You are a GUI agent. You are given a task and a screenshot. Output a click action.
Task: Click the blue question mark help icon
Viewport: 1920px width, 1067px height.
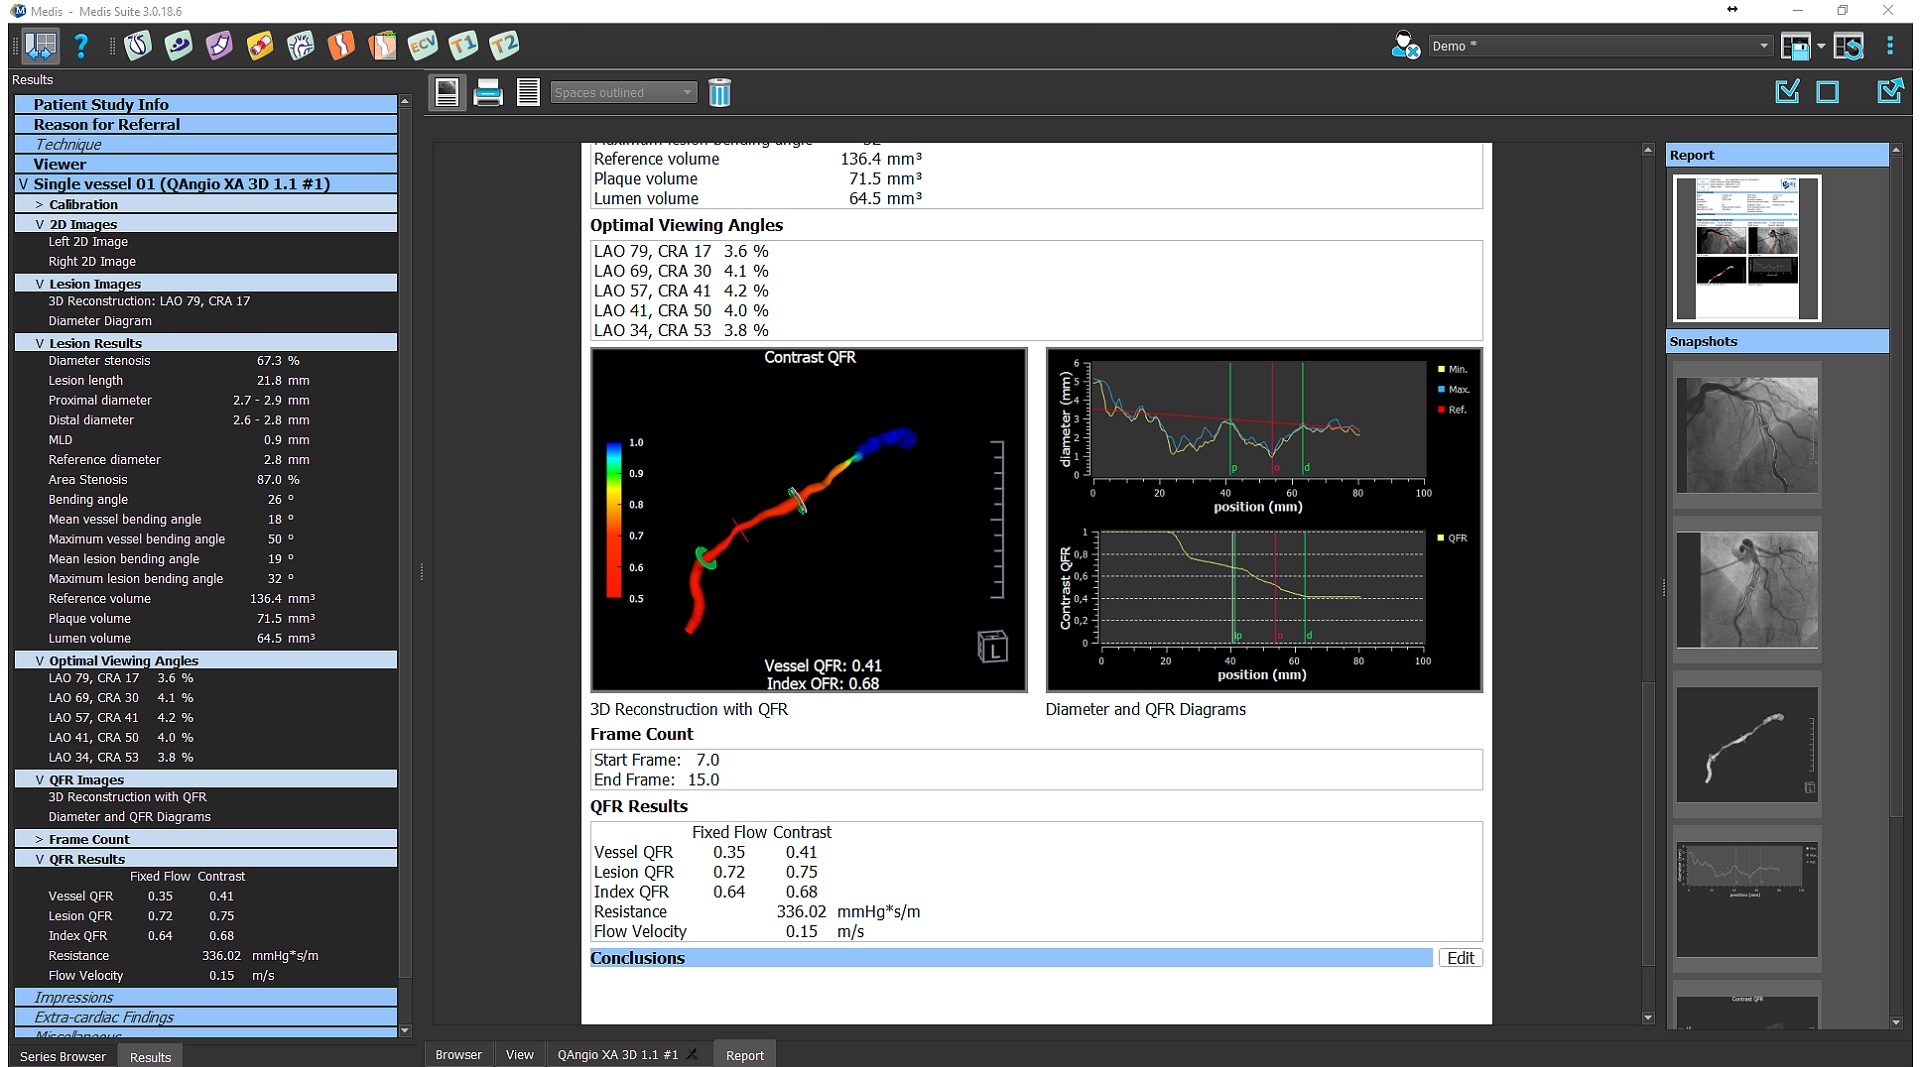[81, 45]
